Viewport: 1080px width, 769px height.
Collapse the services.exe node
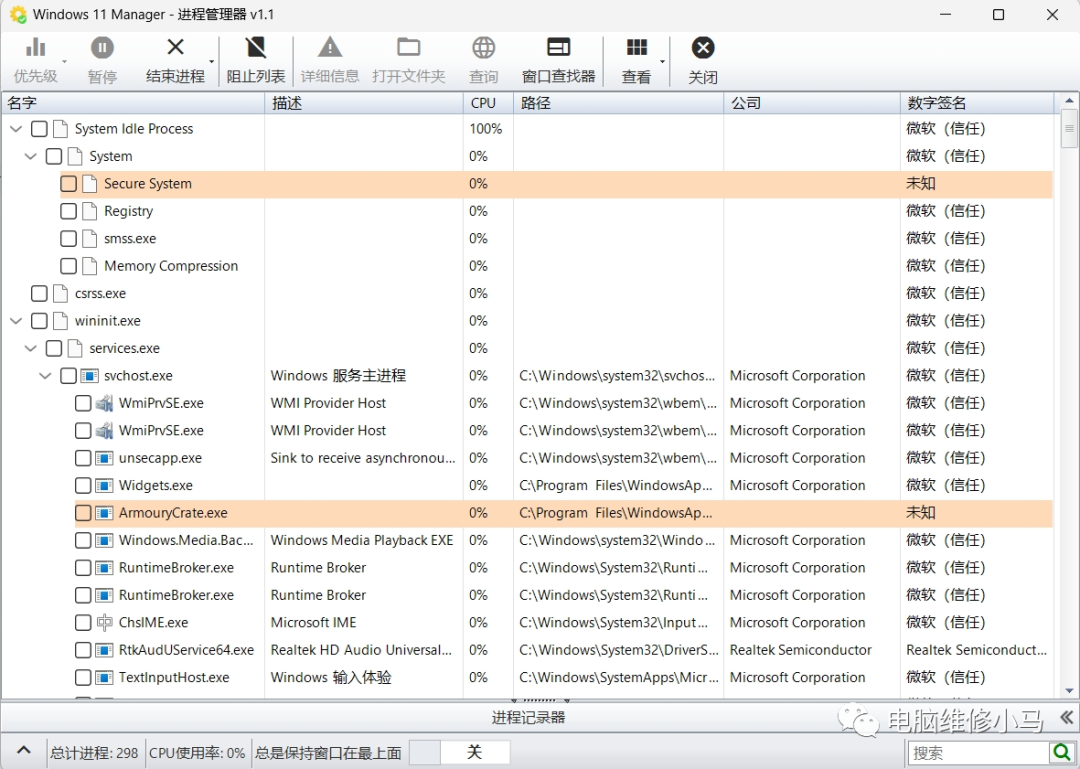(31, 349)
